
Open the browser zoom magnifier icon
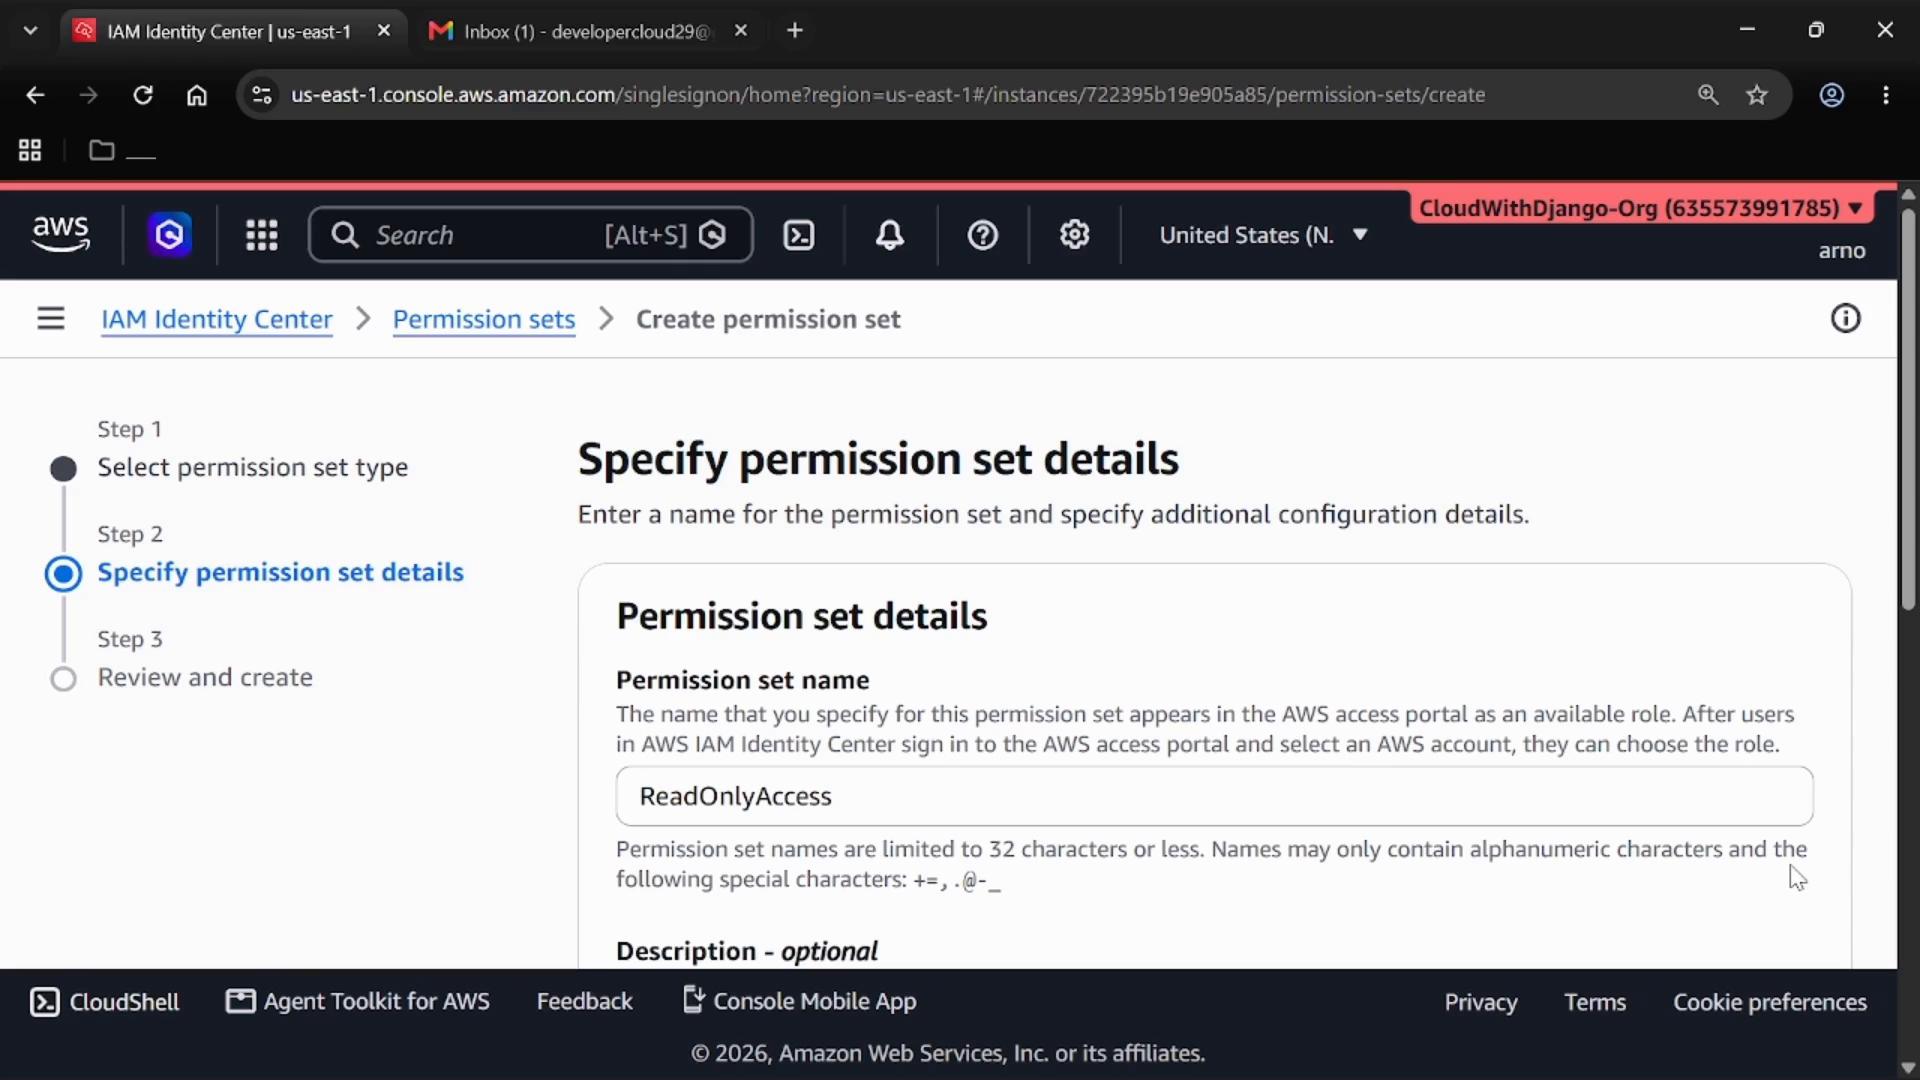tap(1708, 95)
